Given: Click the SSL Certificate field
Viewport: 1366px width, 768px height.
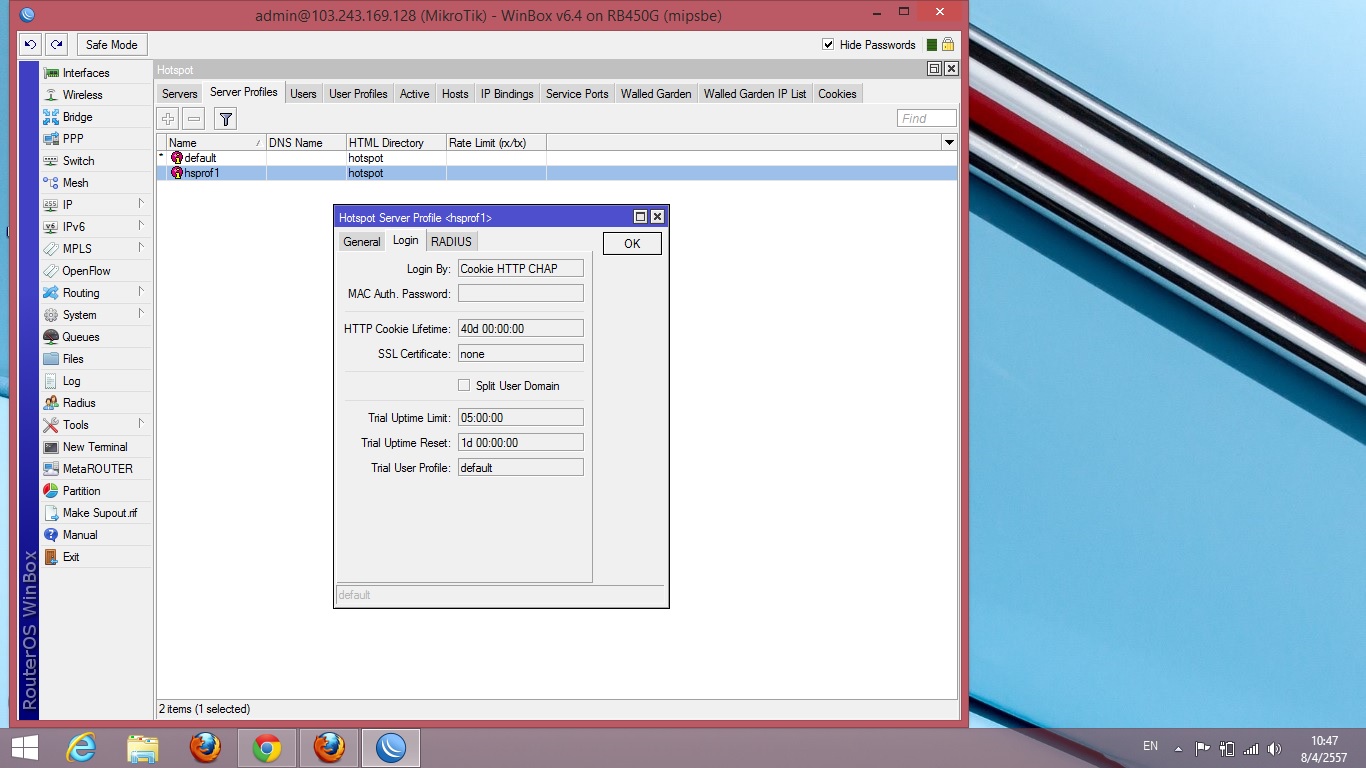Looking at the screenshot, I should (x=520, y=354).
